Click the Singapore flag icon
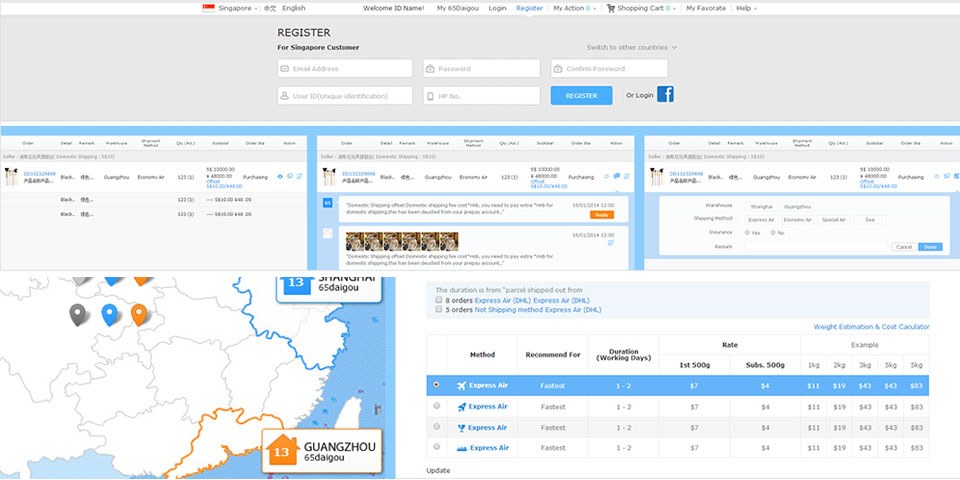 click(x=209, y=8)
